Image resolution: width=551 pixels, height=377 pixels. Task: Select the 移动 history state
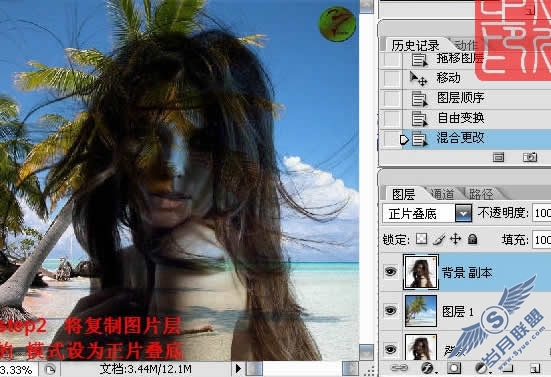point(477,78)
